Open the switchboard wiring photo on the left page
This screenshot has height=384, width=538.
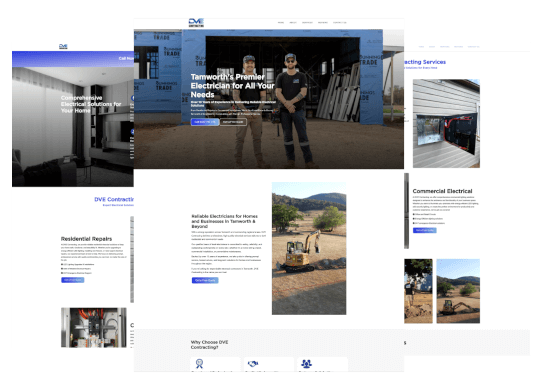[x=94, y=327]
